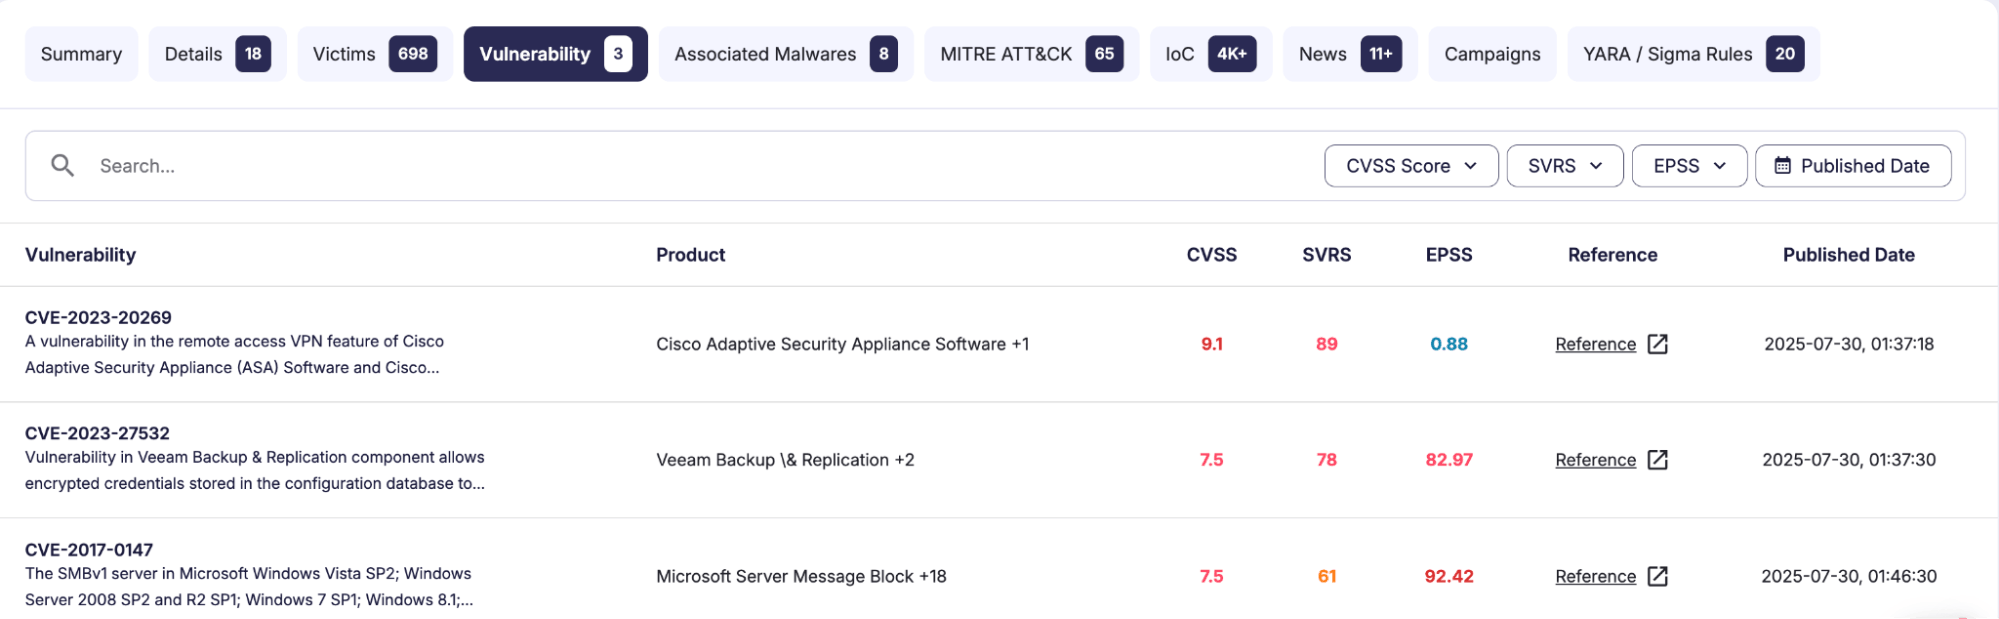
Task: Click CVSS 7.5 in CVE-2017-0147 row
Action: point(1211,576)
